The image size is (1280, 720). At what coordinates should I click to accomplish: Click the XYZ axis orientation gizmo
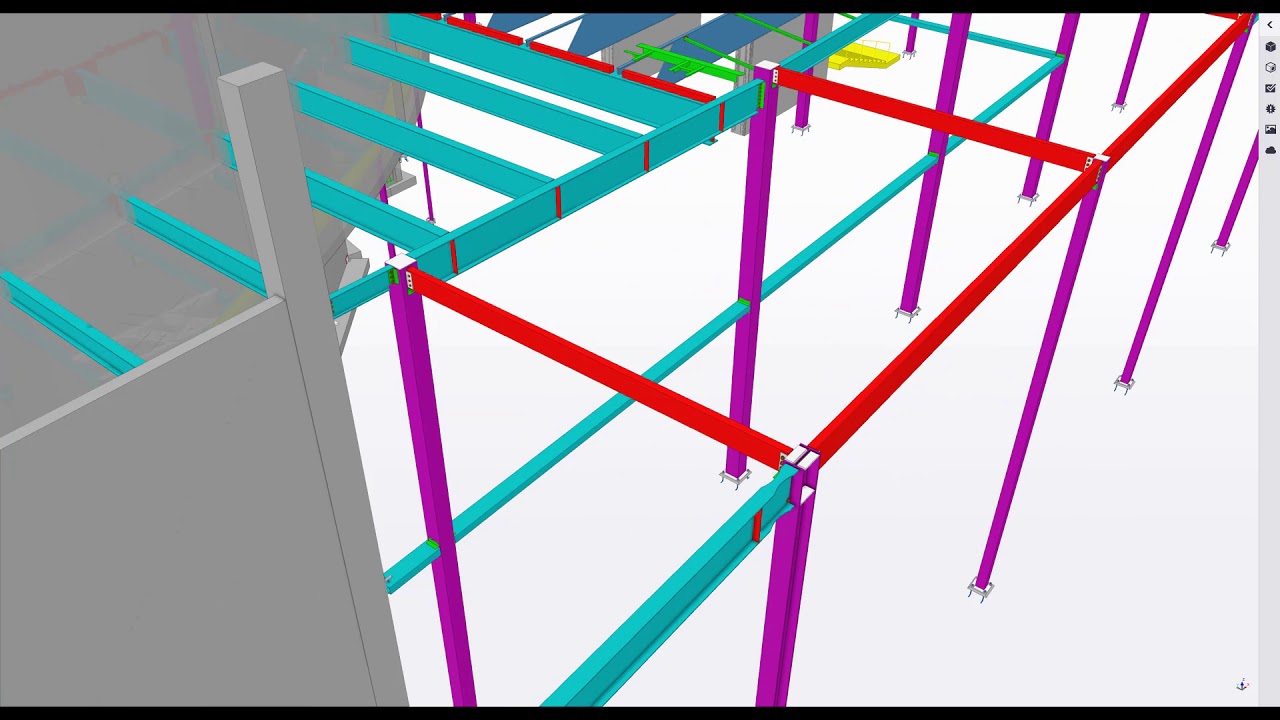coord(1242,685)
